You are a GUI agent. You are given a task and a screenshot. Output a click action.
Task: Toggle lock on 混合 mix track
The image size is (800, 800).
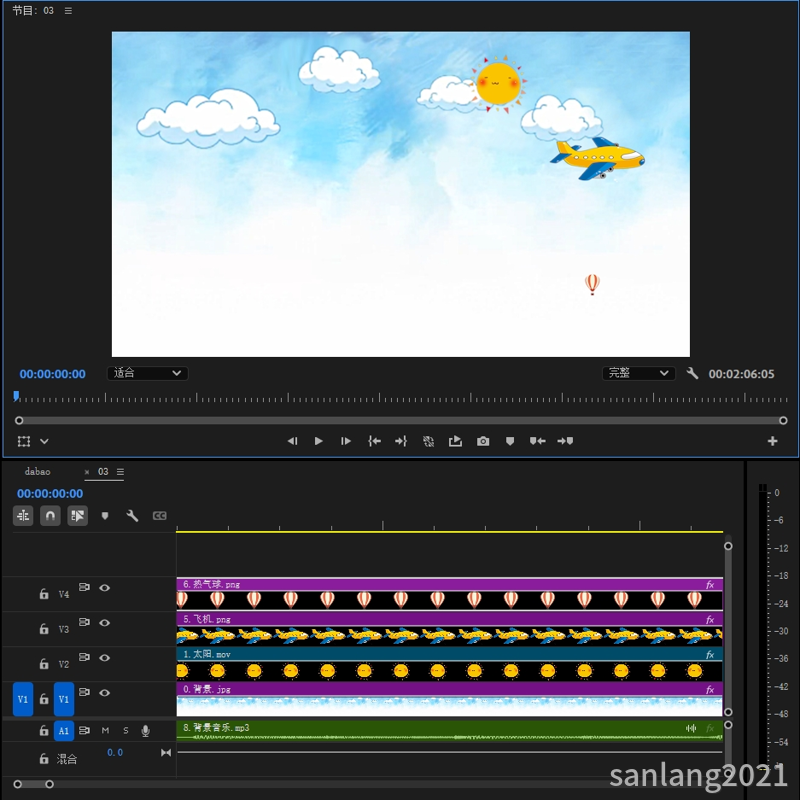click(44, 759)
